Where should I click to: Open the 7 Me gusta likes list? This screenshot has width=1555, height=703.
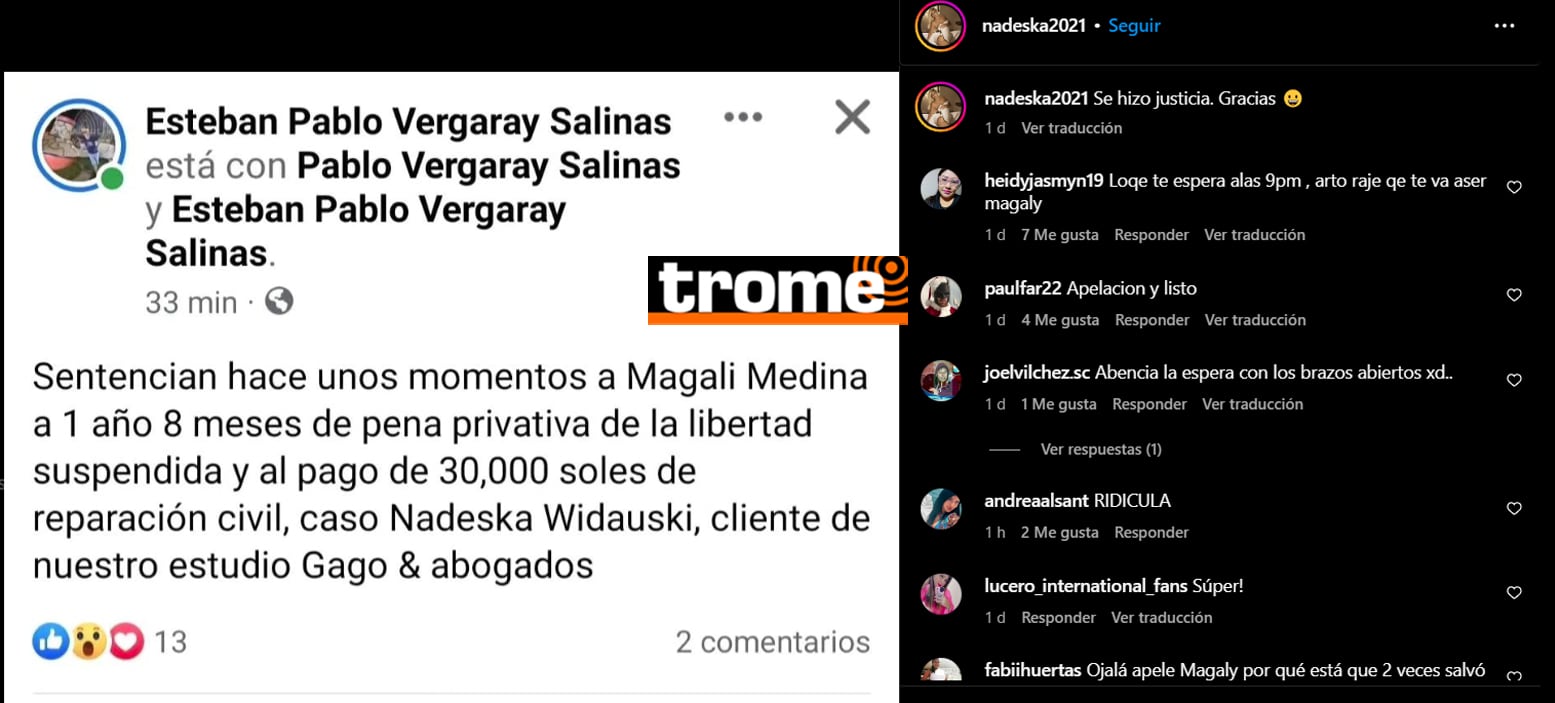[x=1060, y=235]
